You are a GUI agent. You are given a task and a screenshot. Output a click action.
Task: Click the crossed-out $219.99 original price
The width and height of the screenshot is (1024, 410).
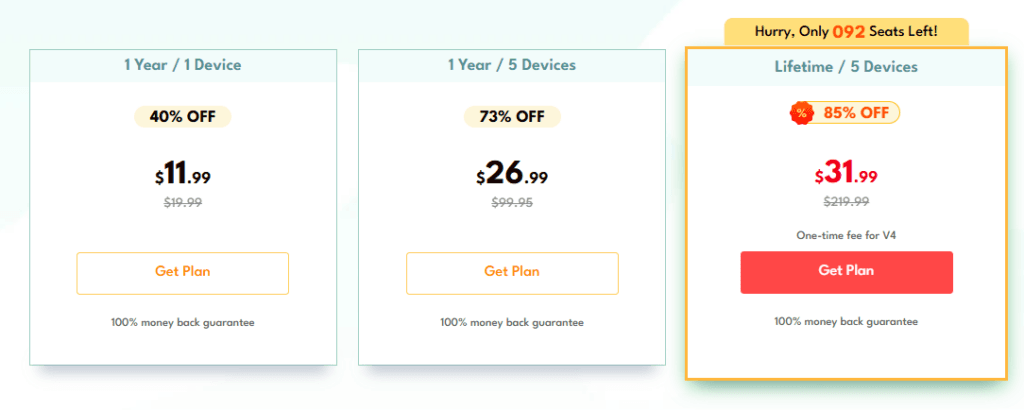(x=846, y=201)
